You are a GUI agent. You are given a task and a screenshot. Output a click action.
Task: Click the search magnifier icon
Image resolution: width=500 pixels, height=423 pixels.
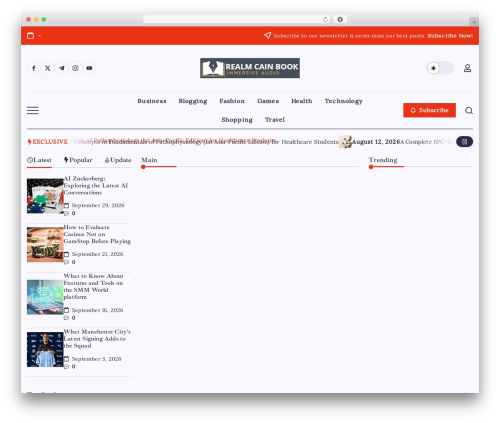469,110
